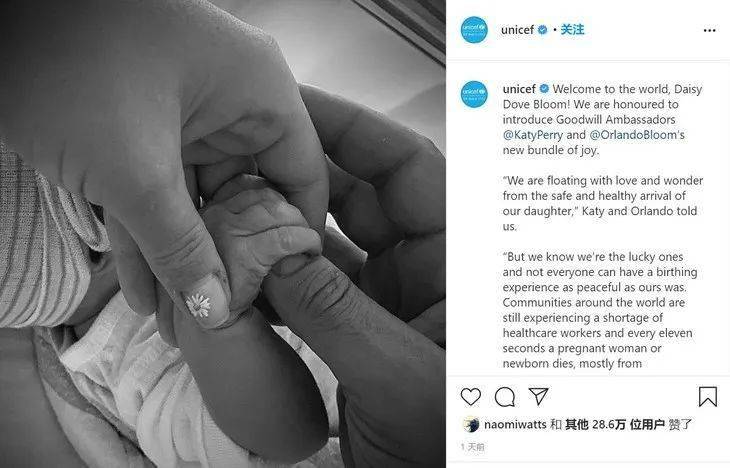Click the verified badge next to header username
This screenshot has height=468, width=730.
coord(542,30)
